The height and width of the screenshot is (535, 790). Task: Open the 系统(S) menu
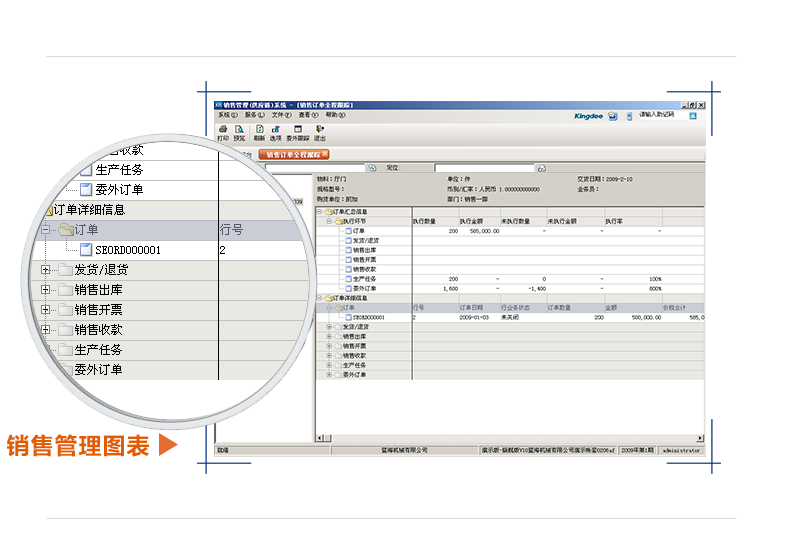[x=227, y=115]
